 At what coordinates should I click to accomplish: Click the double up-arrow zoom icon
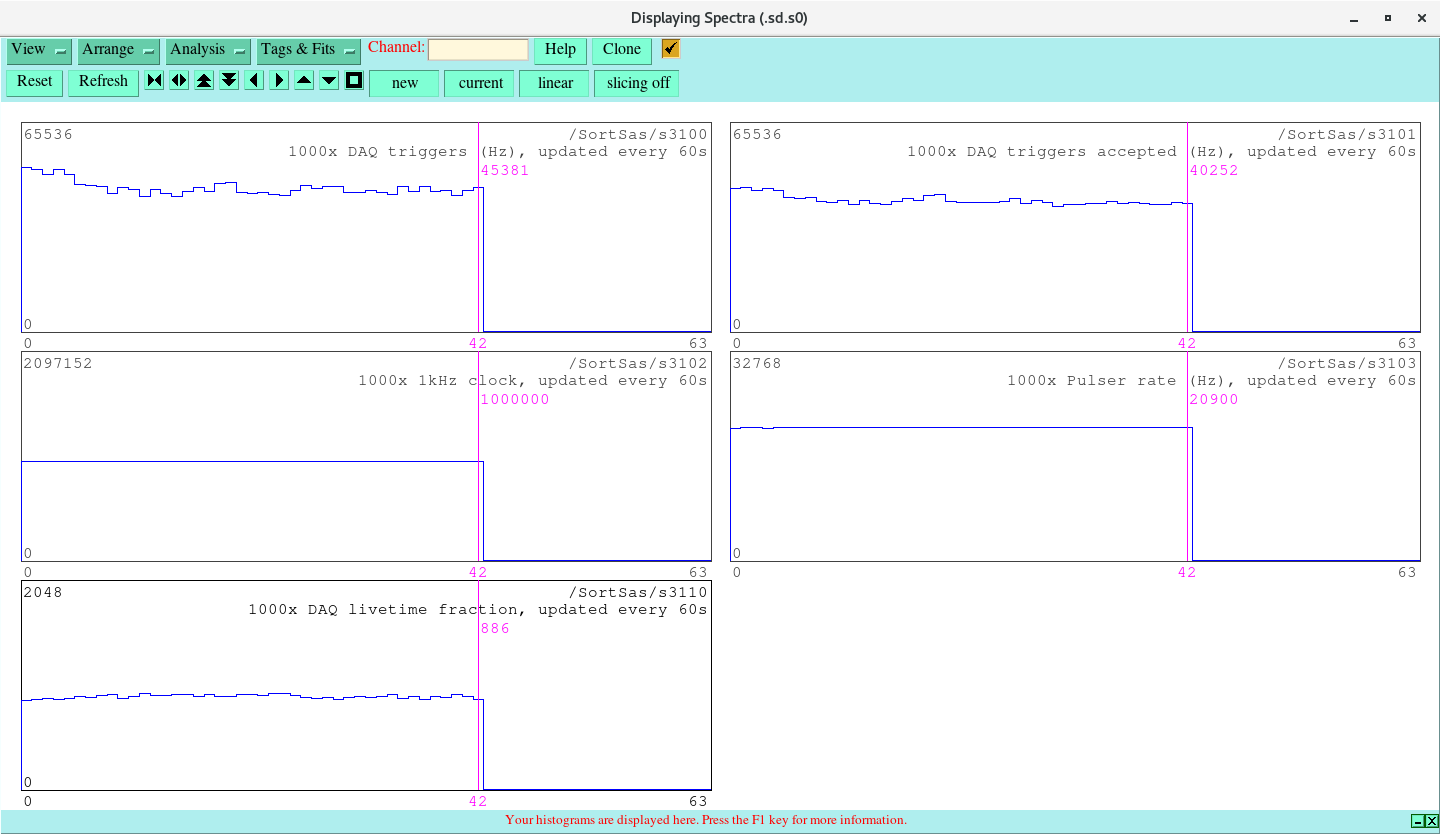click(x=204, y=80)
